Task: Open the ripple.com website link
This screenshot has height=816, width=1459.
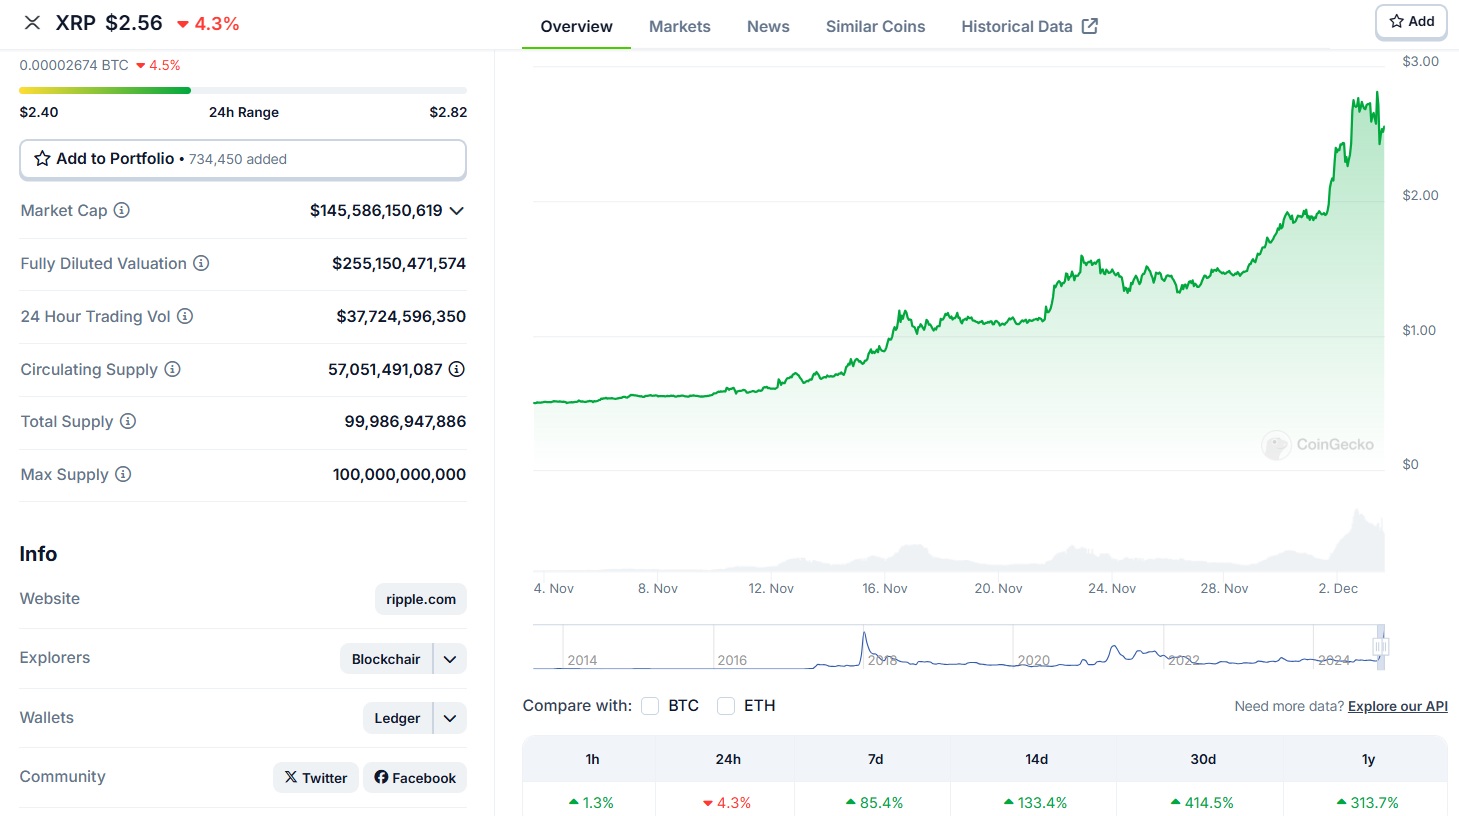Action: tap(421, 599)
